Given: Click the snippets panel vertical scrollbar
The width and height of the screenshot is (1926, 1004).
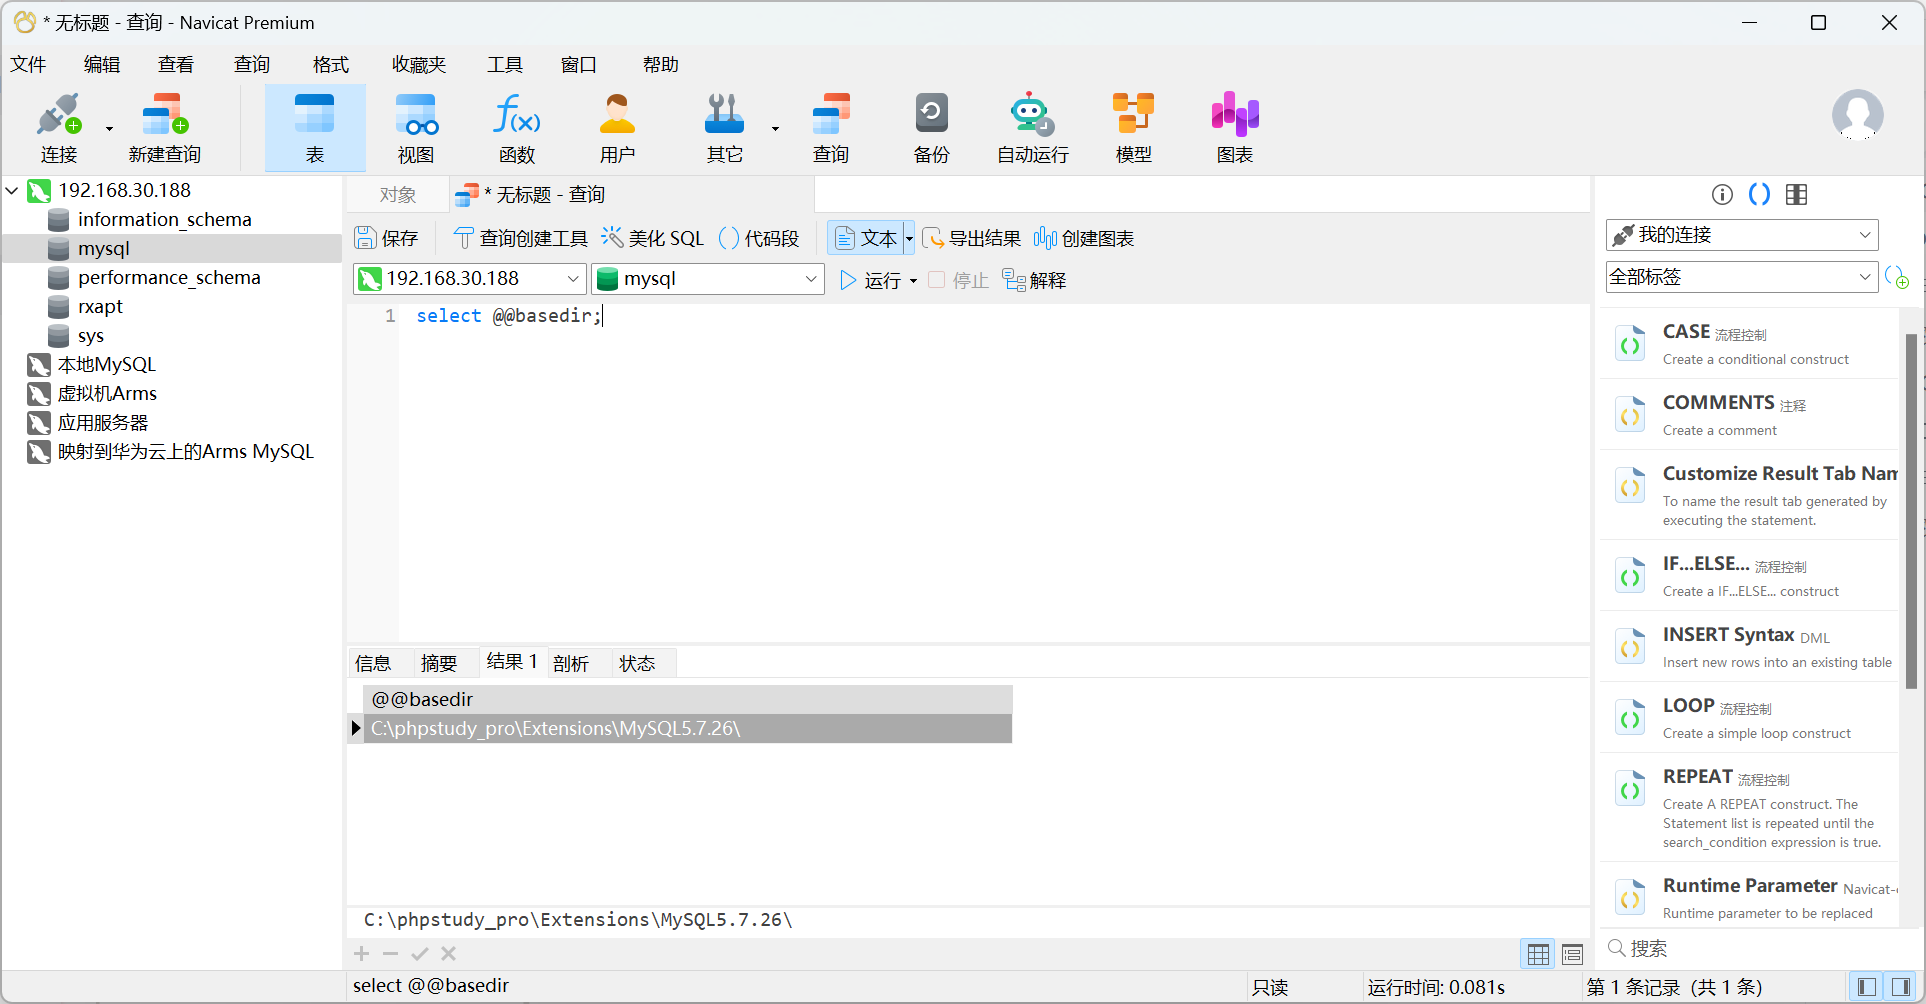Looking at the screenshot, I should click(x=1911, y=510).
